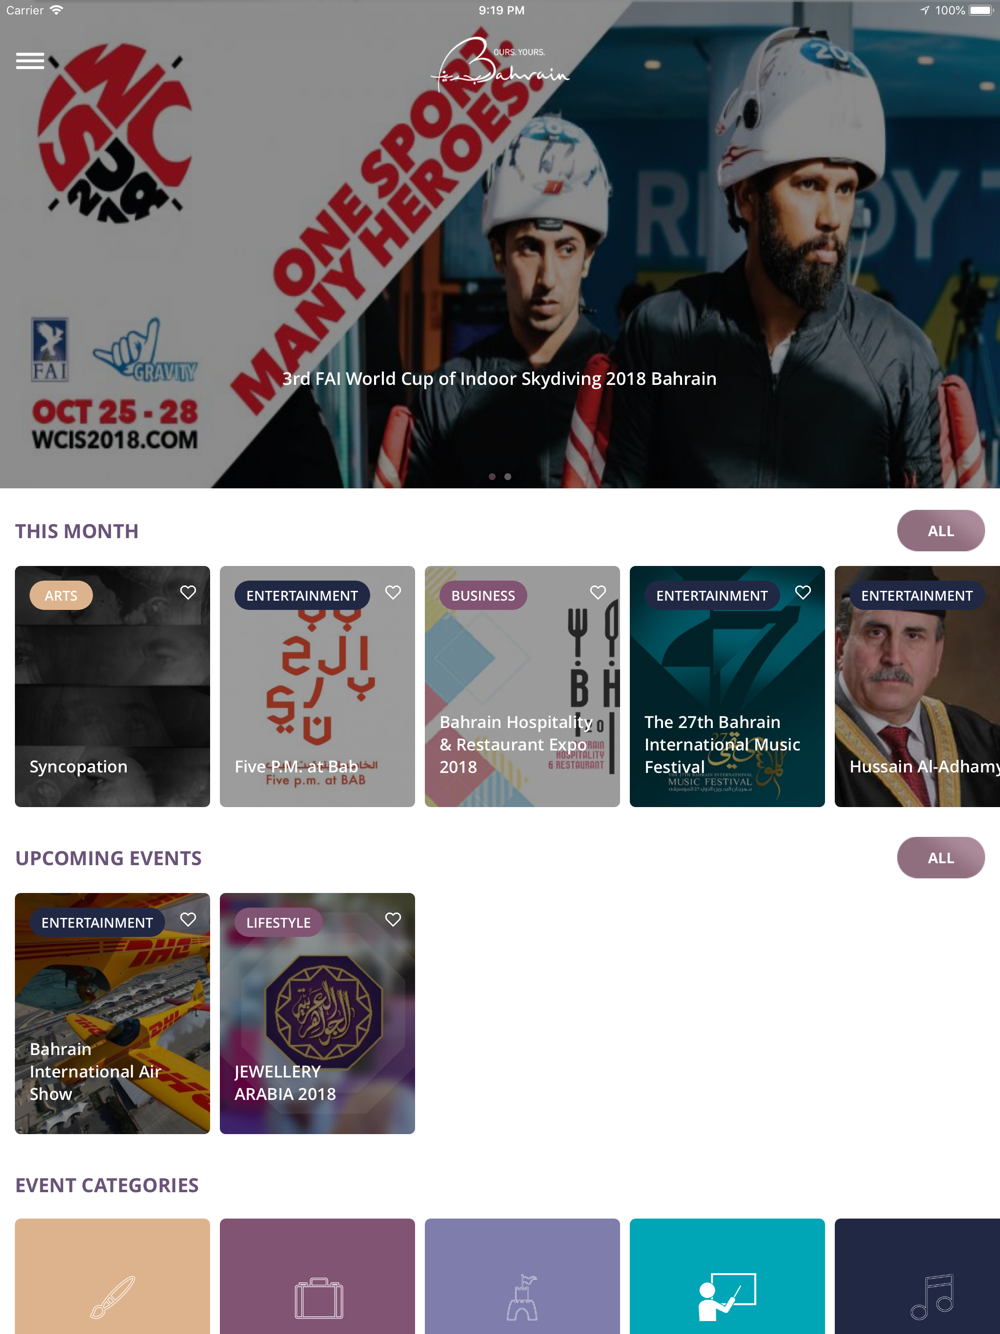1000x1334 pixels.
Task: Open the briefcase Business category tile
Action: tap(317, 1276)
